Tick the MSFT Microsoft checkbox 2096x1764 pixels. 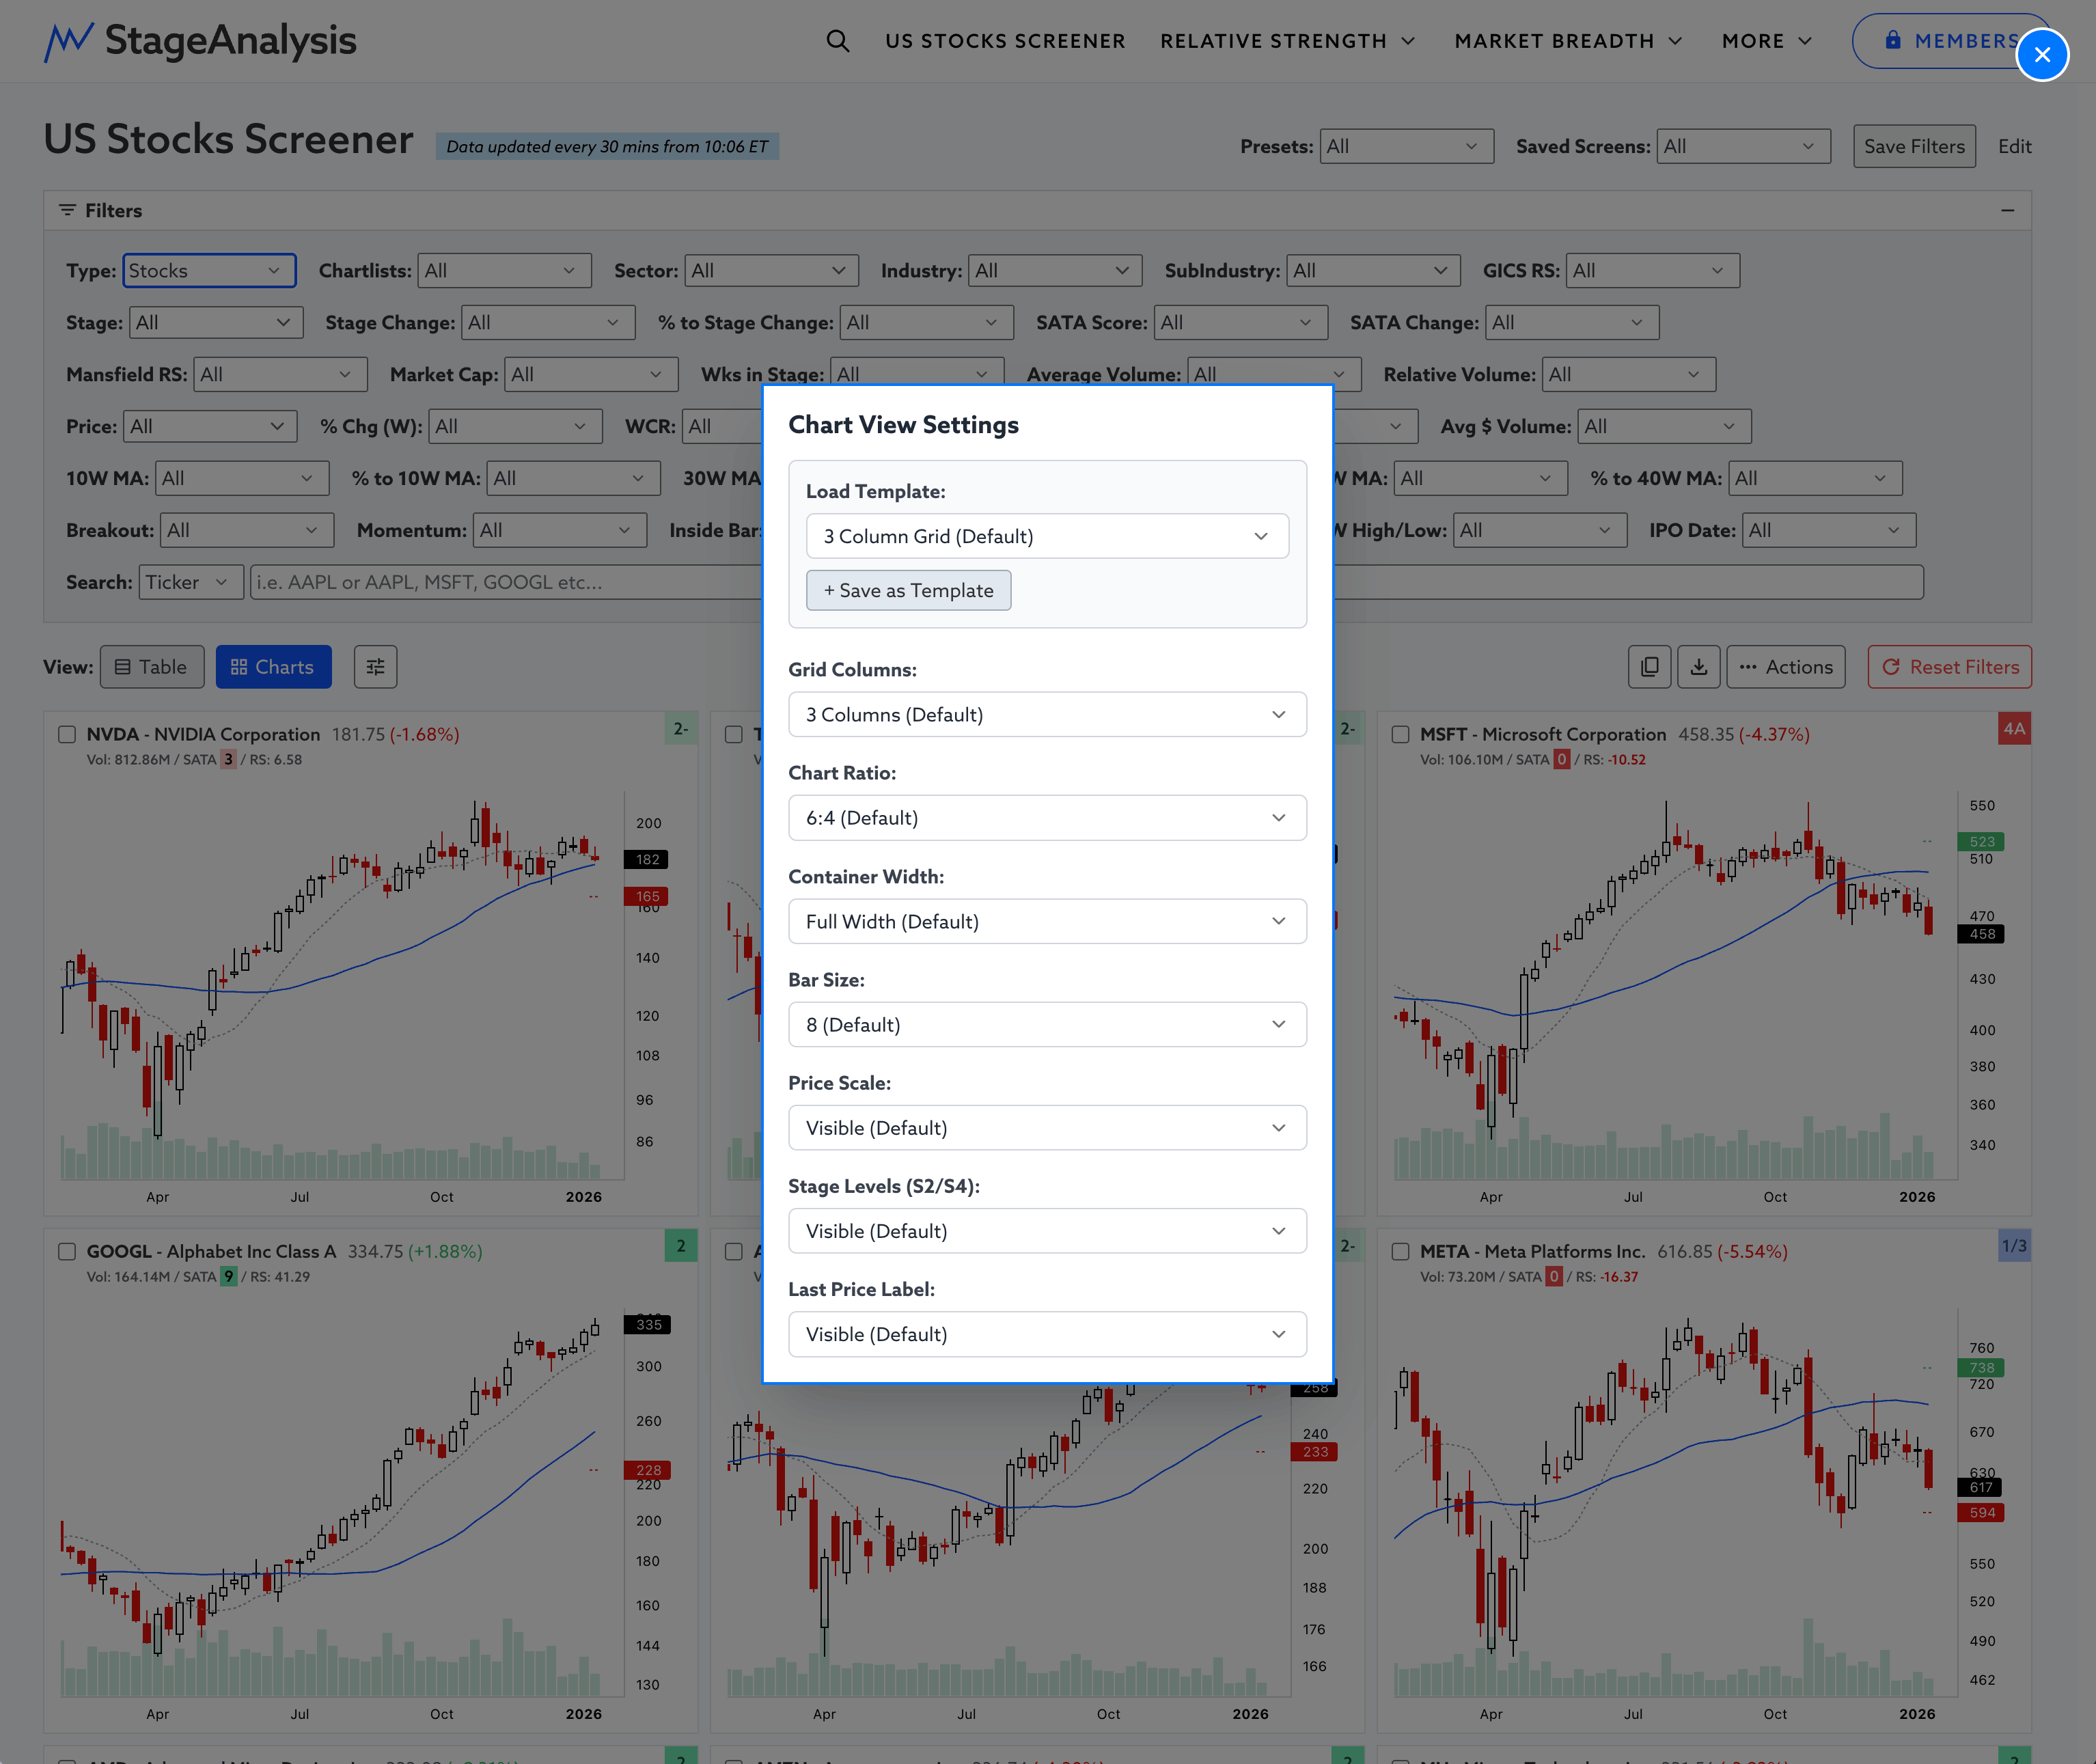[x=1400, y=734]
